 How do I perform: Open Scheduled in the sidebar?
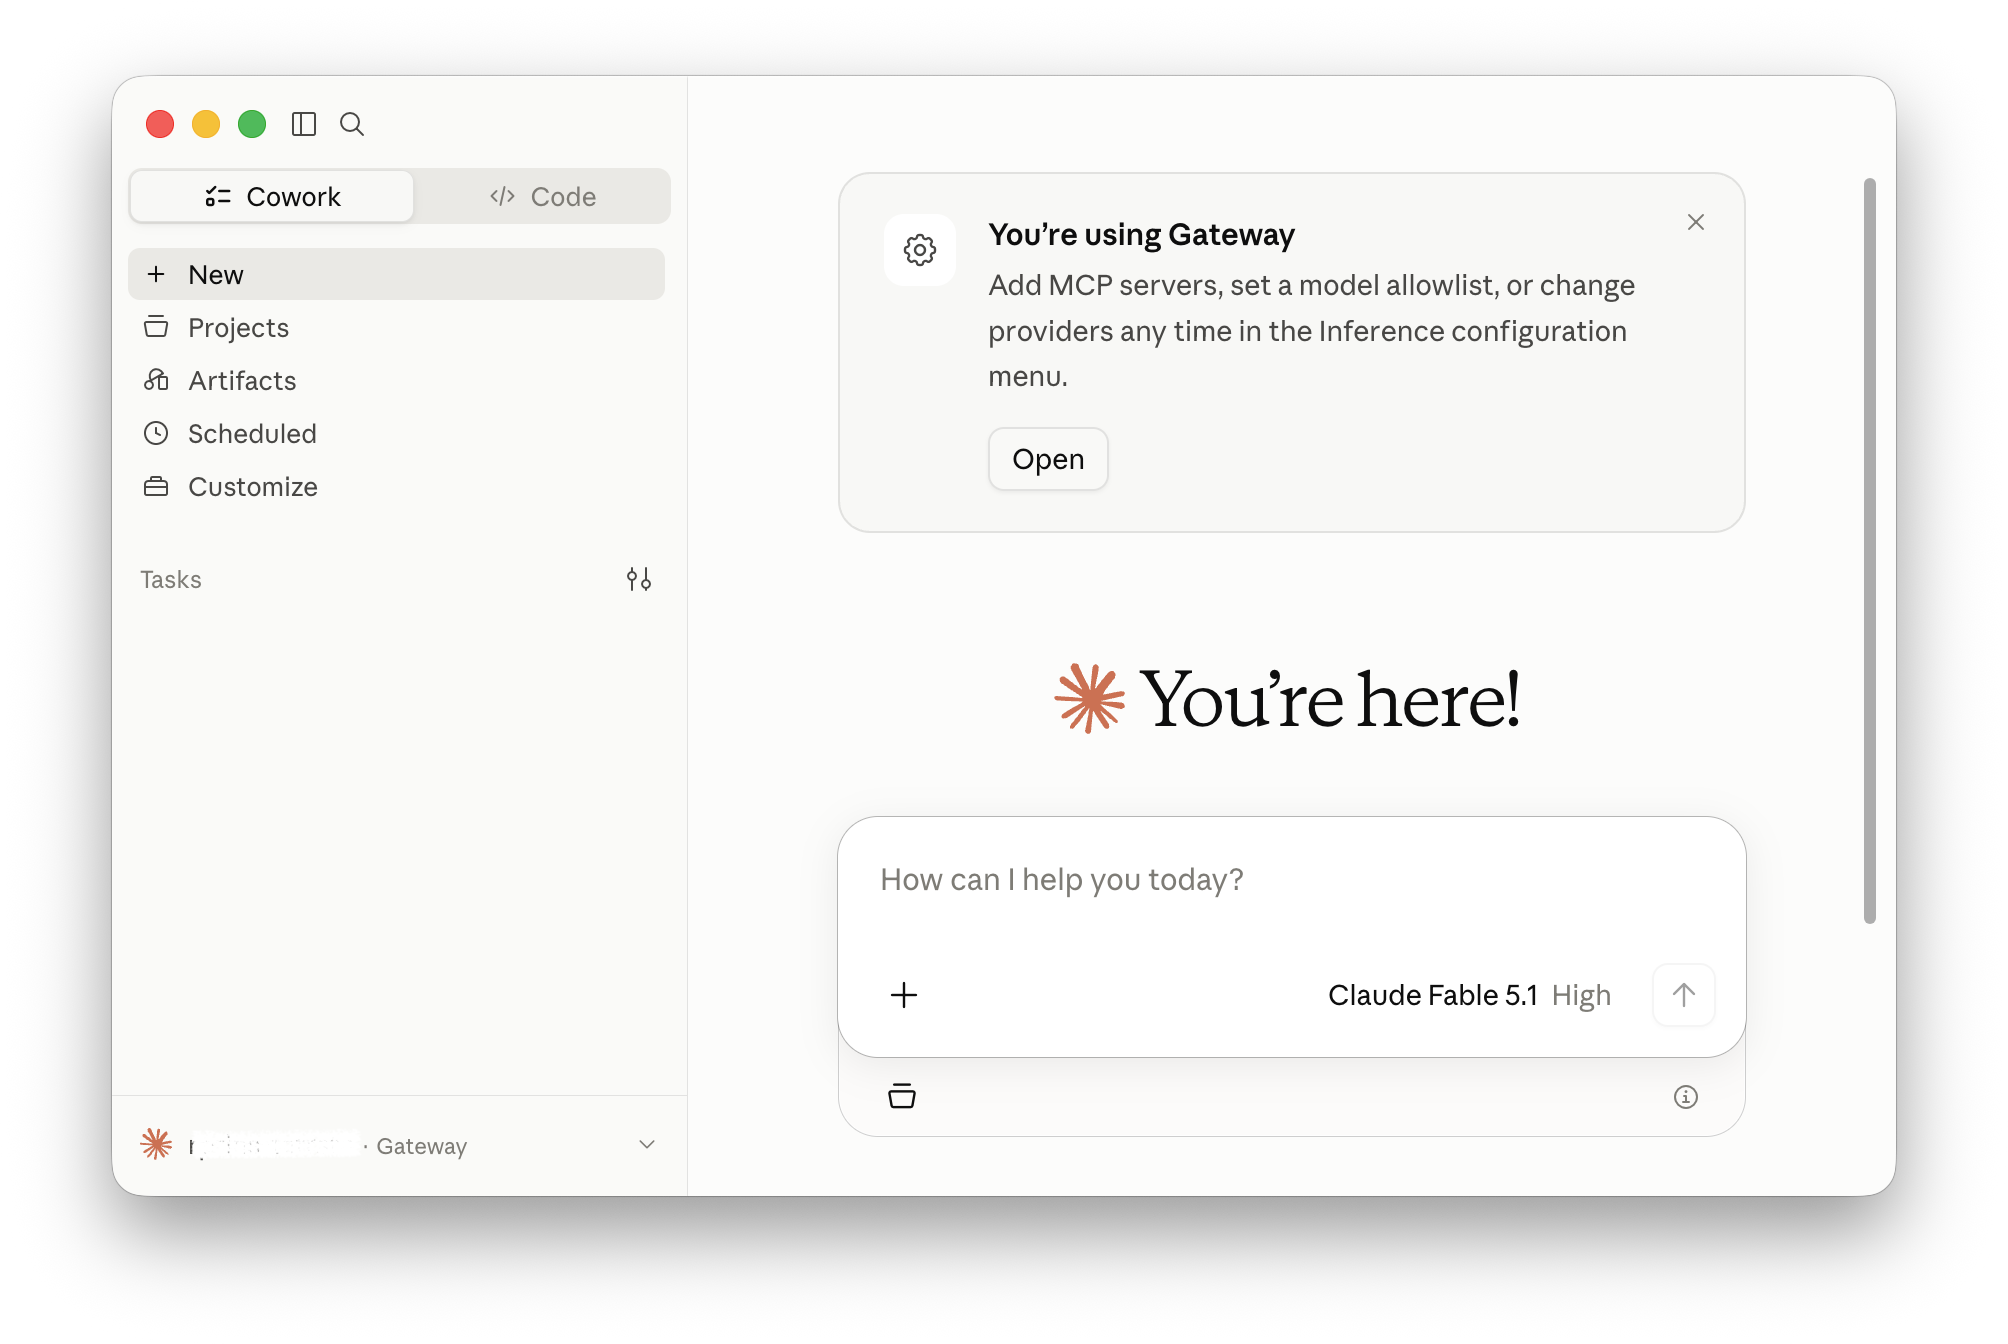pyautogui.click(x=396, y=433)
